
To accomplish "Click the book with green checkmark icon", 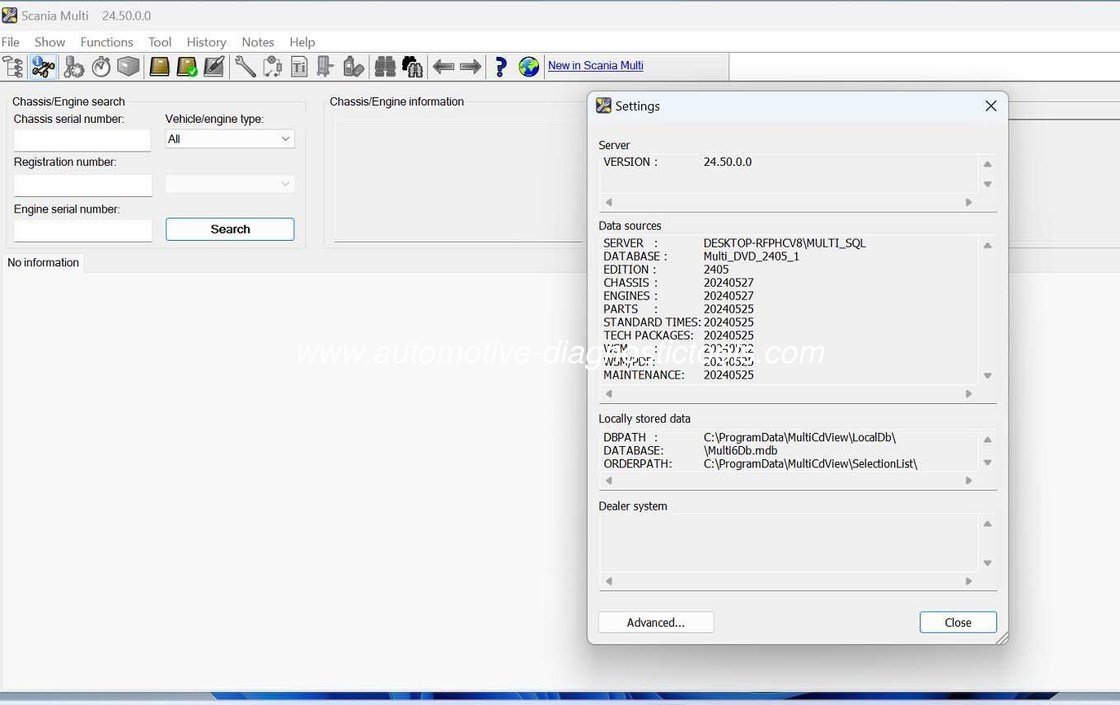I will (187, 67).
